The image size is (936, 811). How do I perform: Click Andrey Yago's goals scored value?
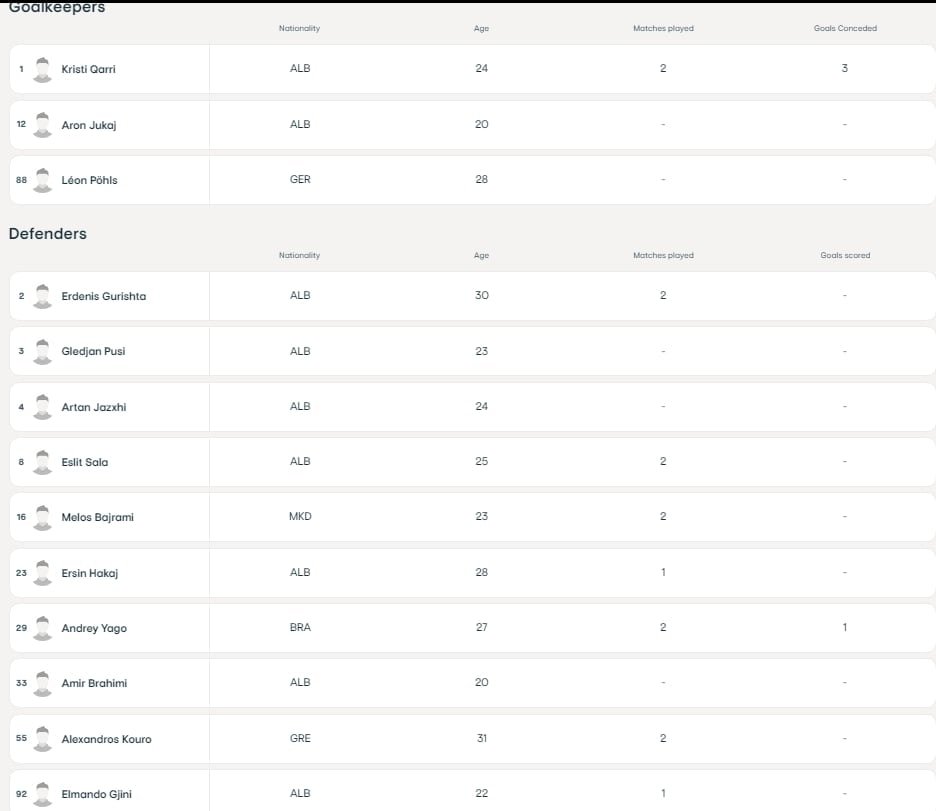[844, 627]
